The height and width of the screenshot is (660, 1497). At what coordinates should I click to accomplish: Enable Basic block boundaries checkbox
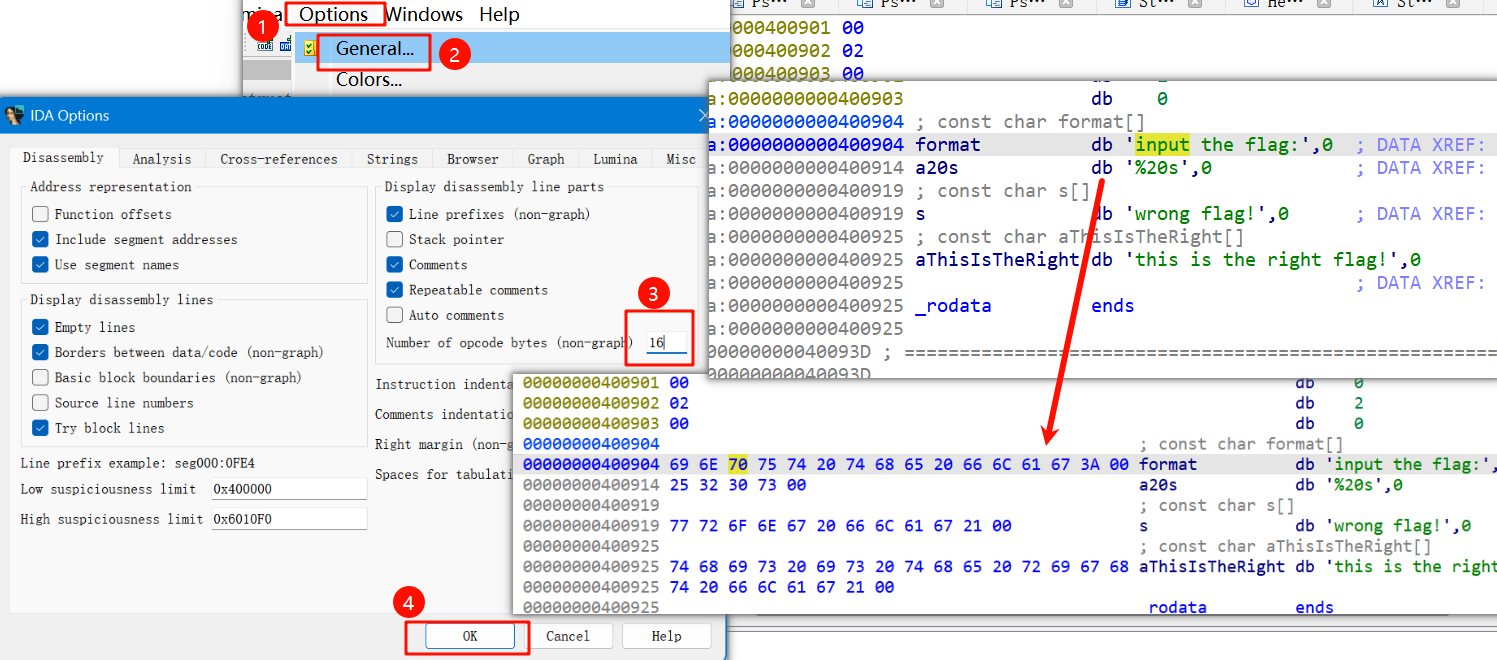click(x=40, y=377)
